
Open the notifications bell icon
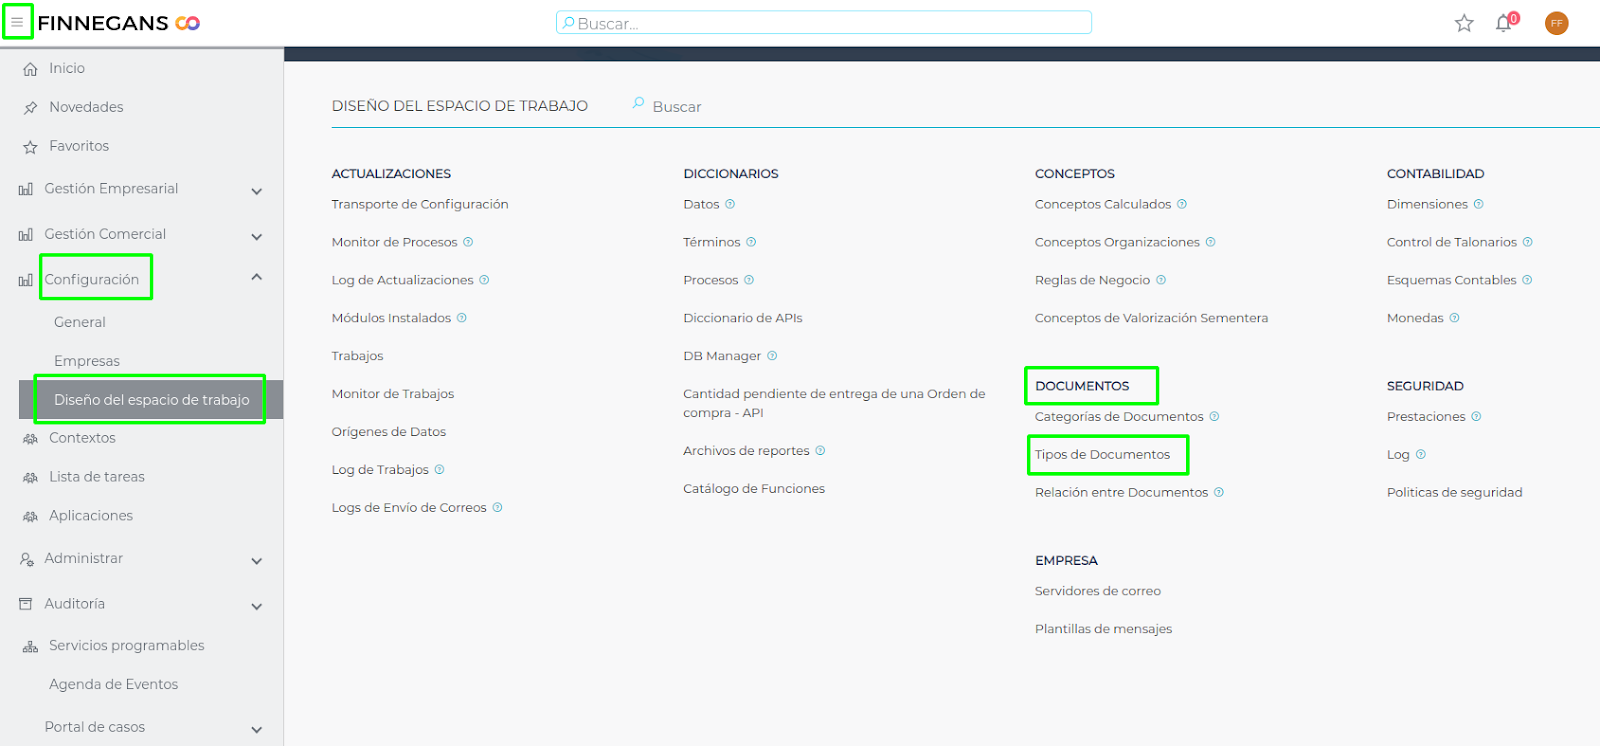tap(1504, 23)
